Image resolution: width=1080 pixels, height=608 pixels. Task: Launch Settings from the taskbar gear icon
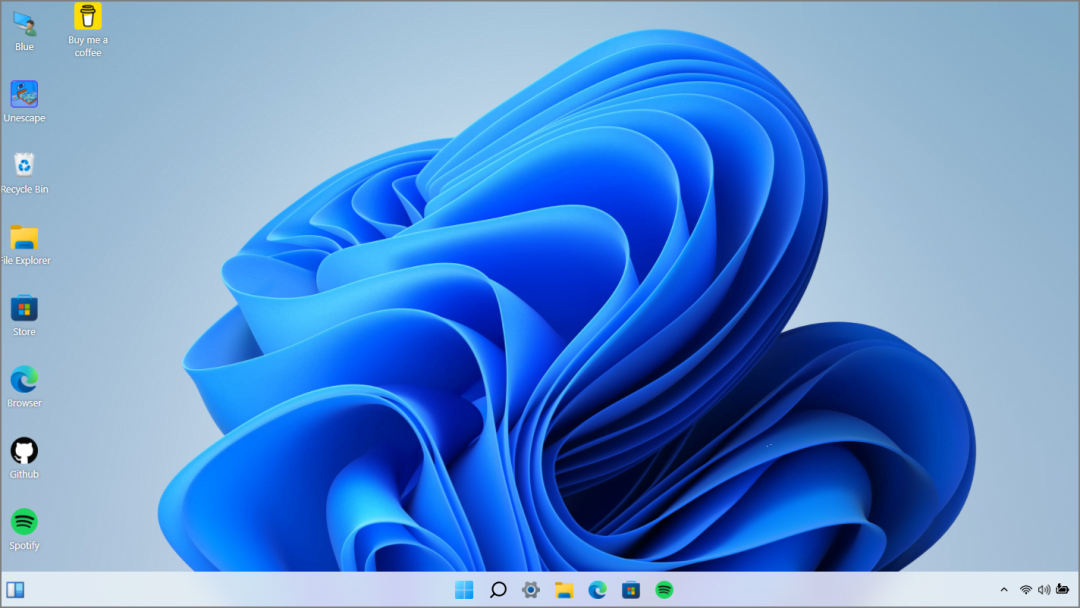click(531, 590)
